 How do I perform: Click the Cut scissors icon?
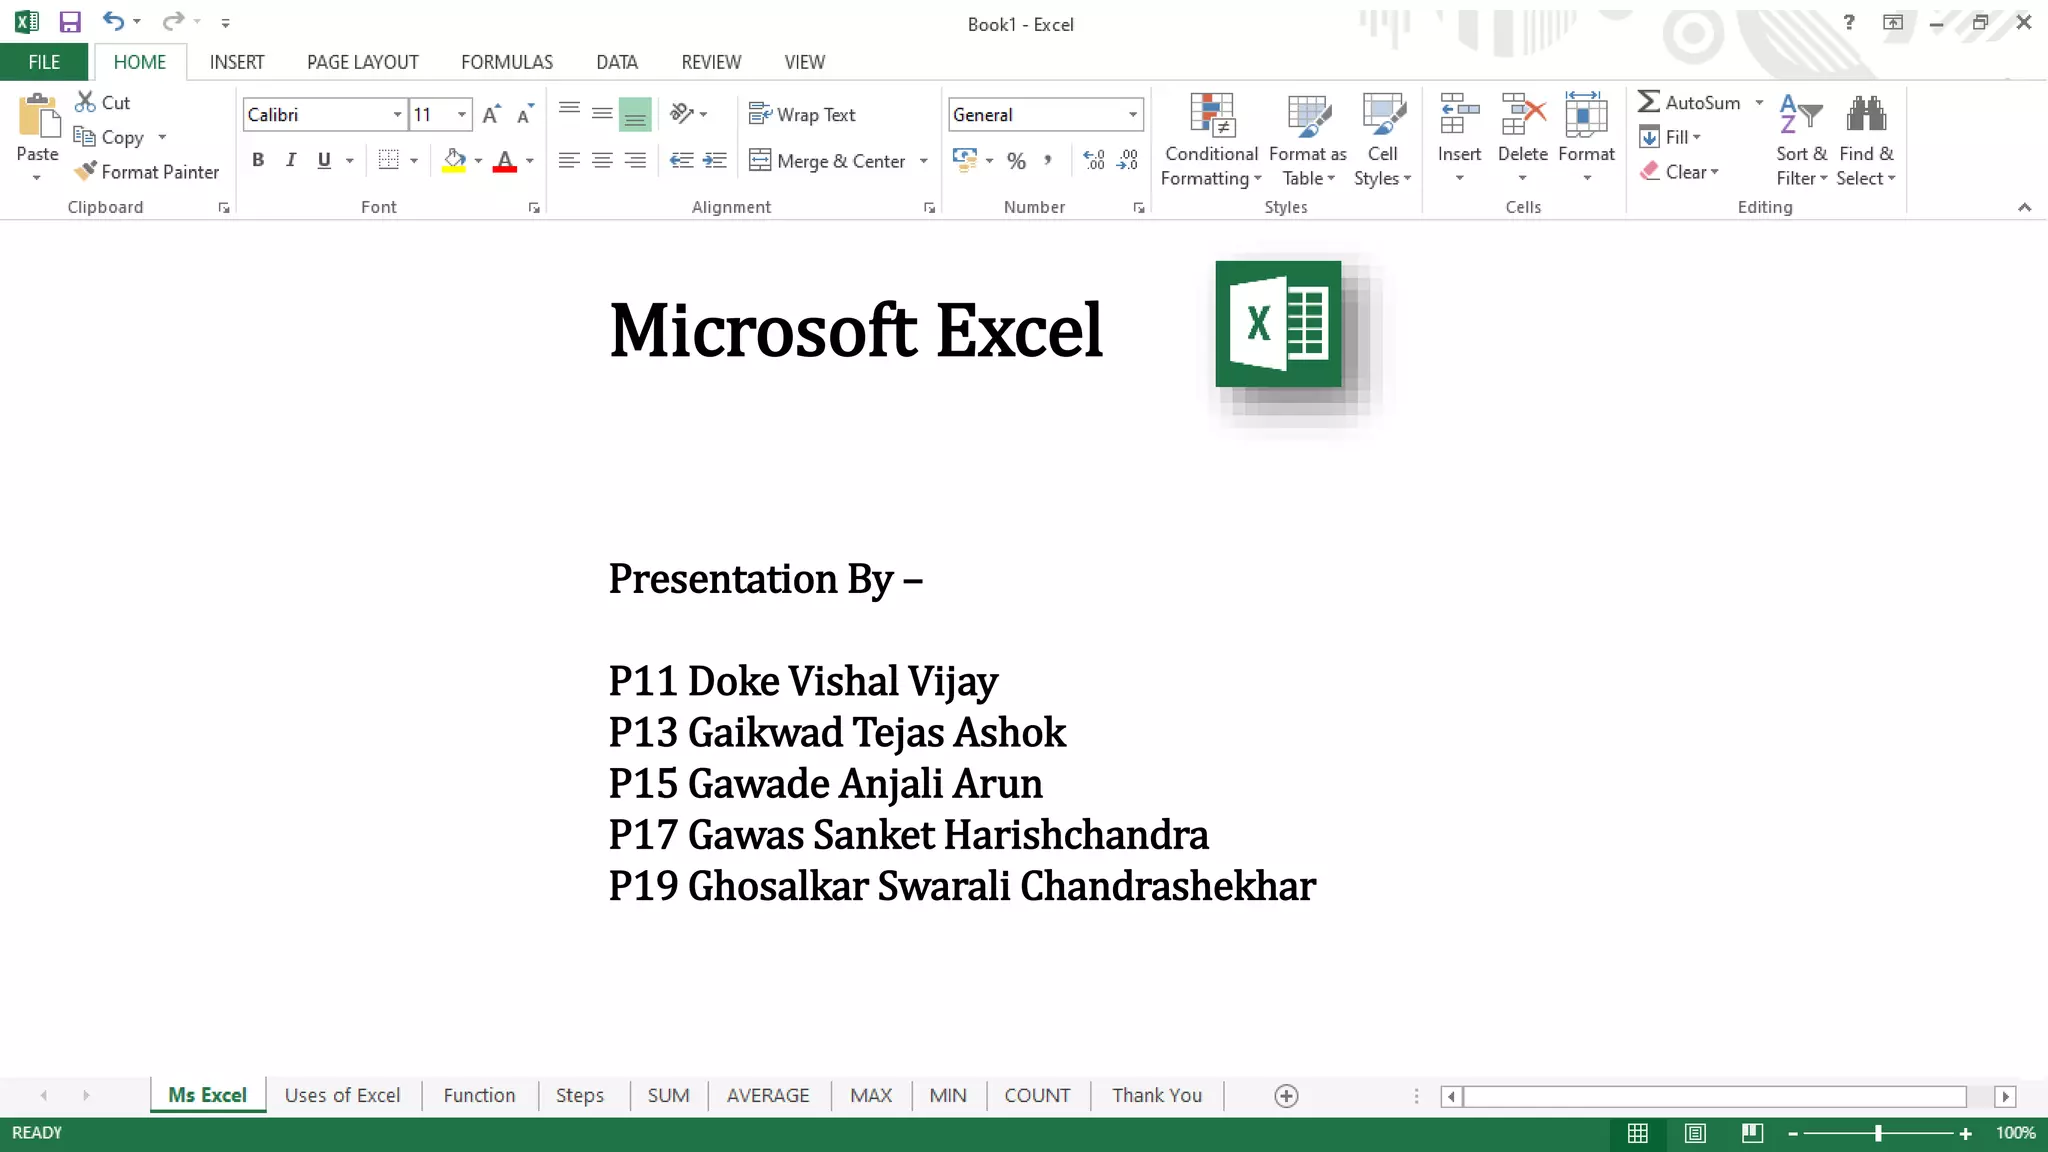(x=86, y=102)
